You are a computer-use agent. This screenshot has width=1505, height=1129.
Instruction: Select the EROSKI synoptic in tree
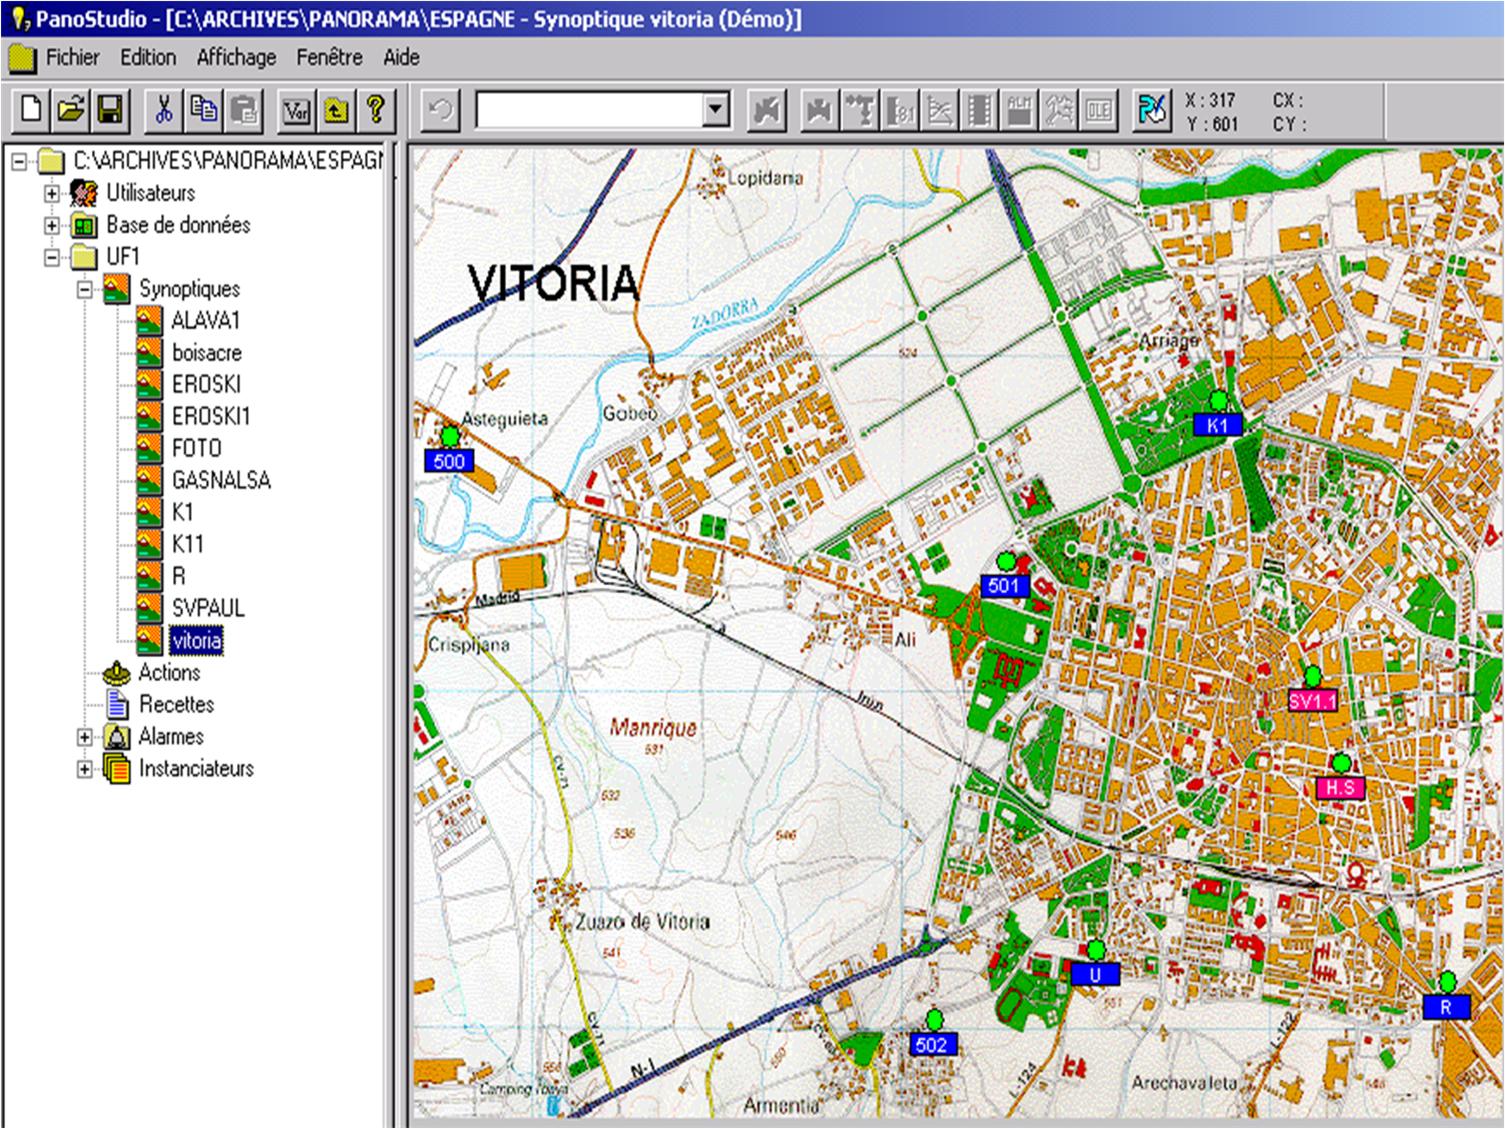tap(206, 384)
